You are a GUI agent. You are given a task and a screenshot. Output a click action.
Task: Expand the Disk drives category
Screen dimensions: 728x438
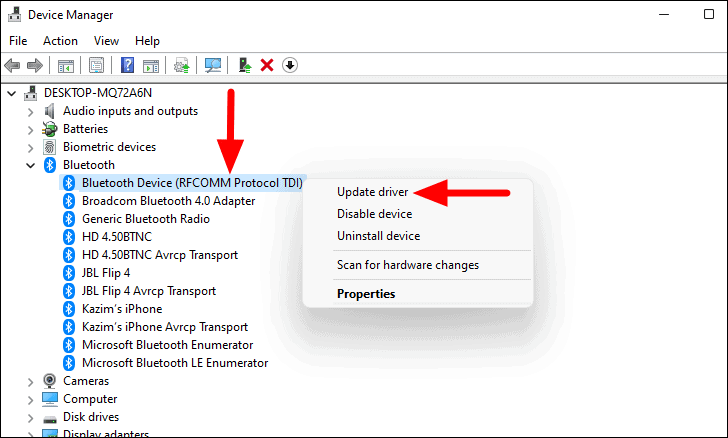[30, 417]
